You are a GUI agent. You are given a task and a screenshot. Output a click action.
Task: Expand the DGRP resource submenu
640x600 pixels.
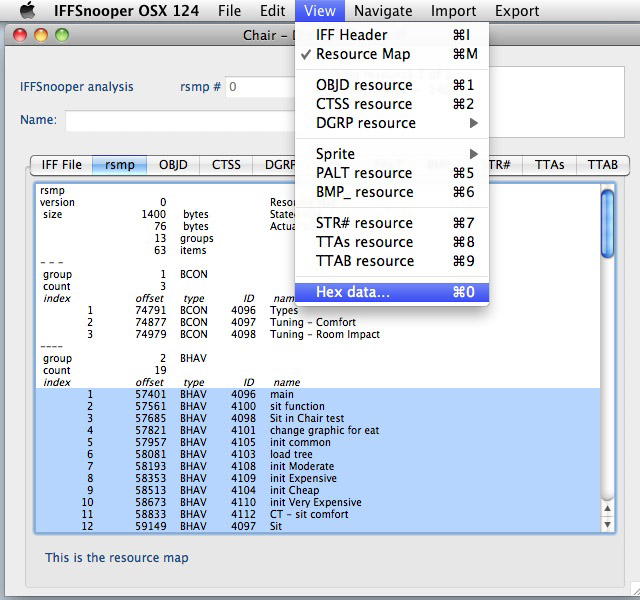coord(392,123)
